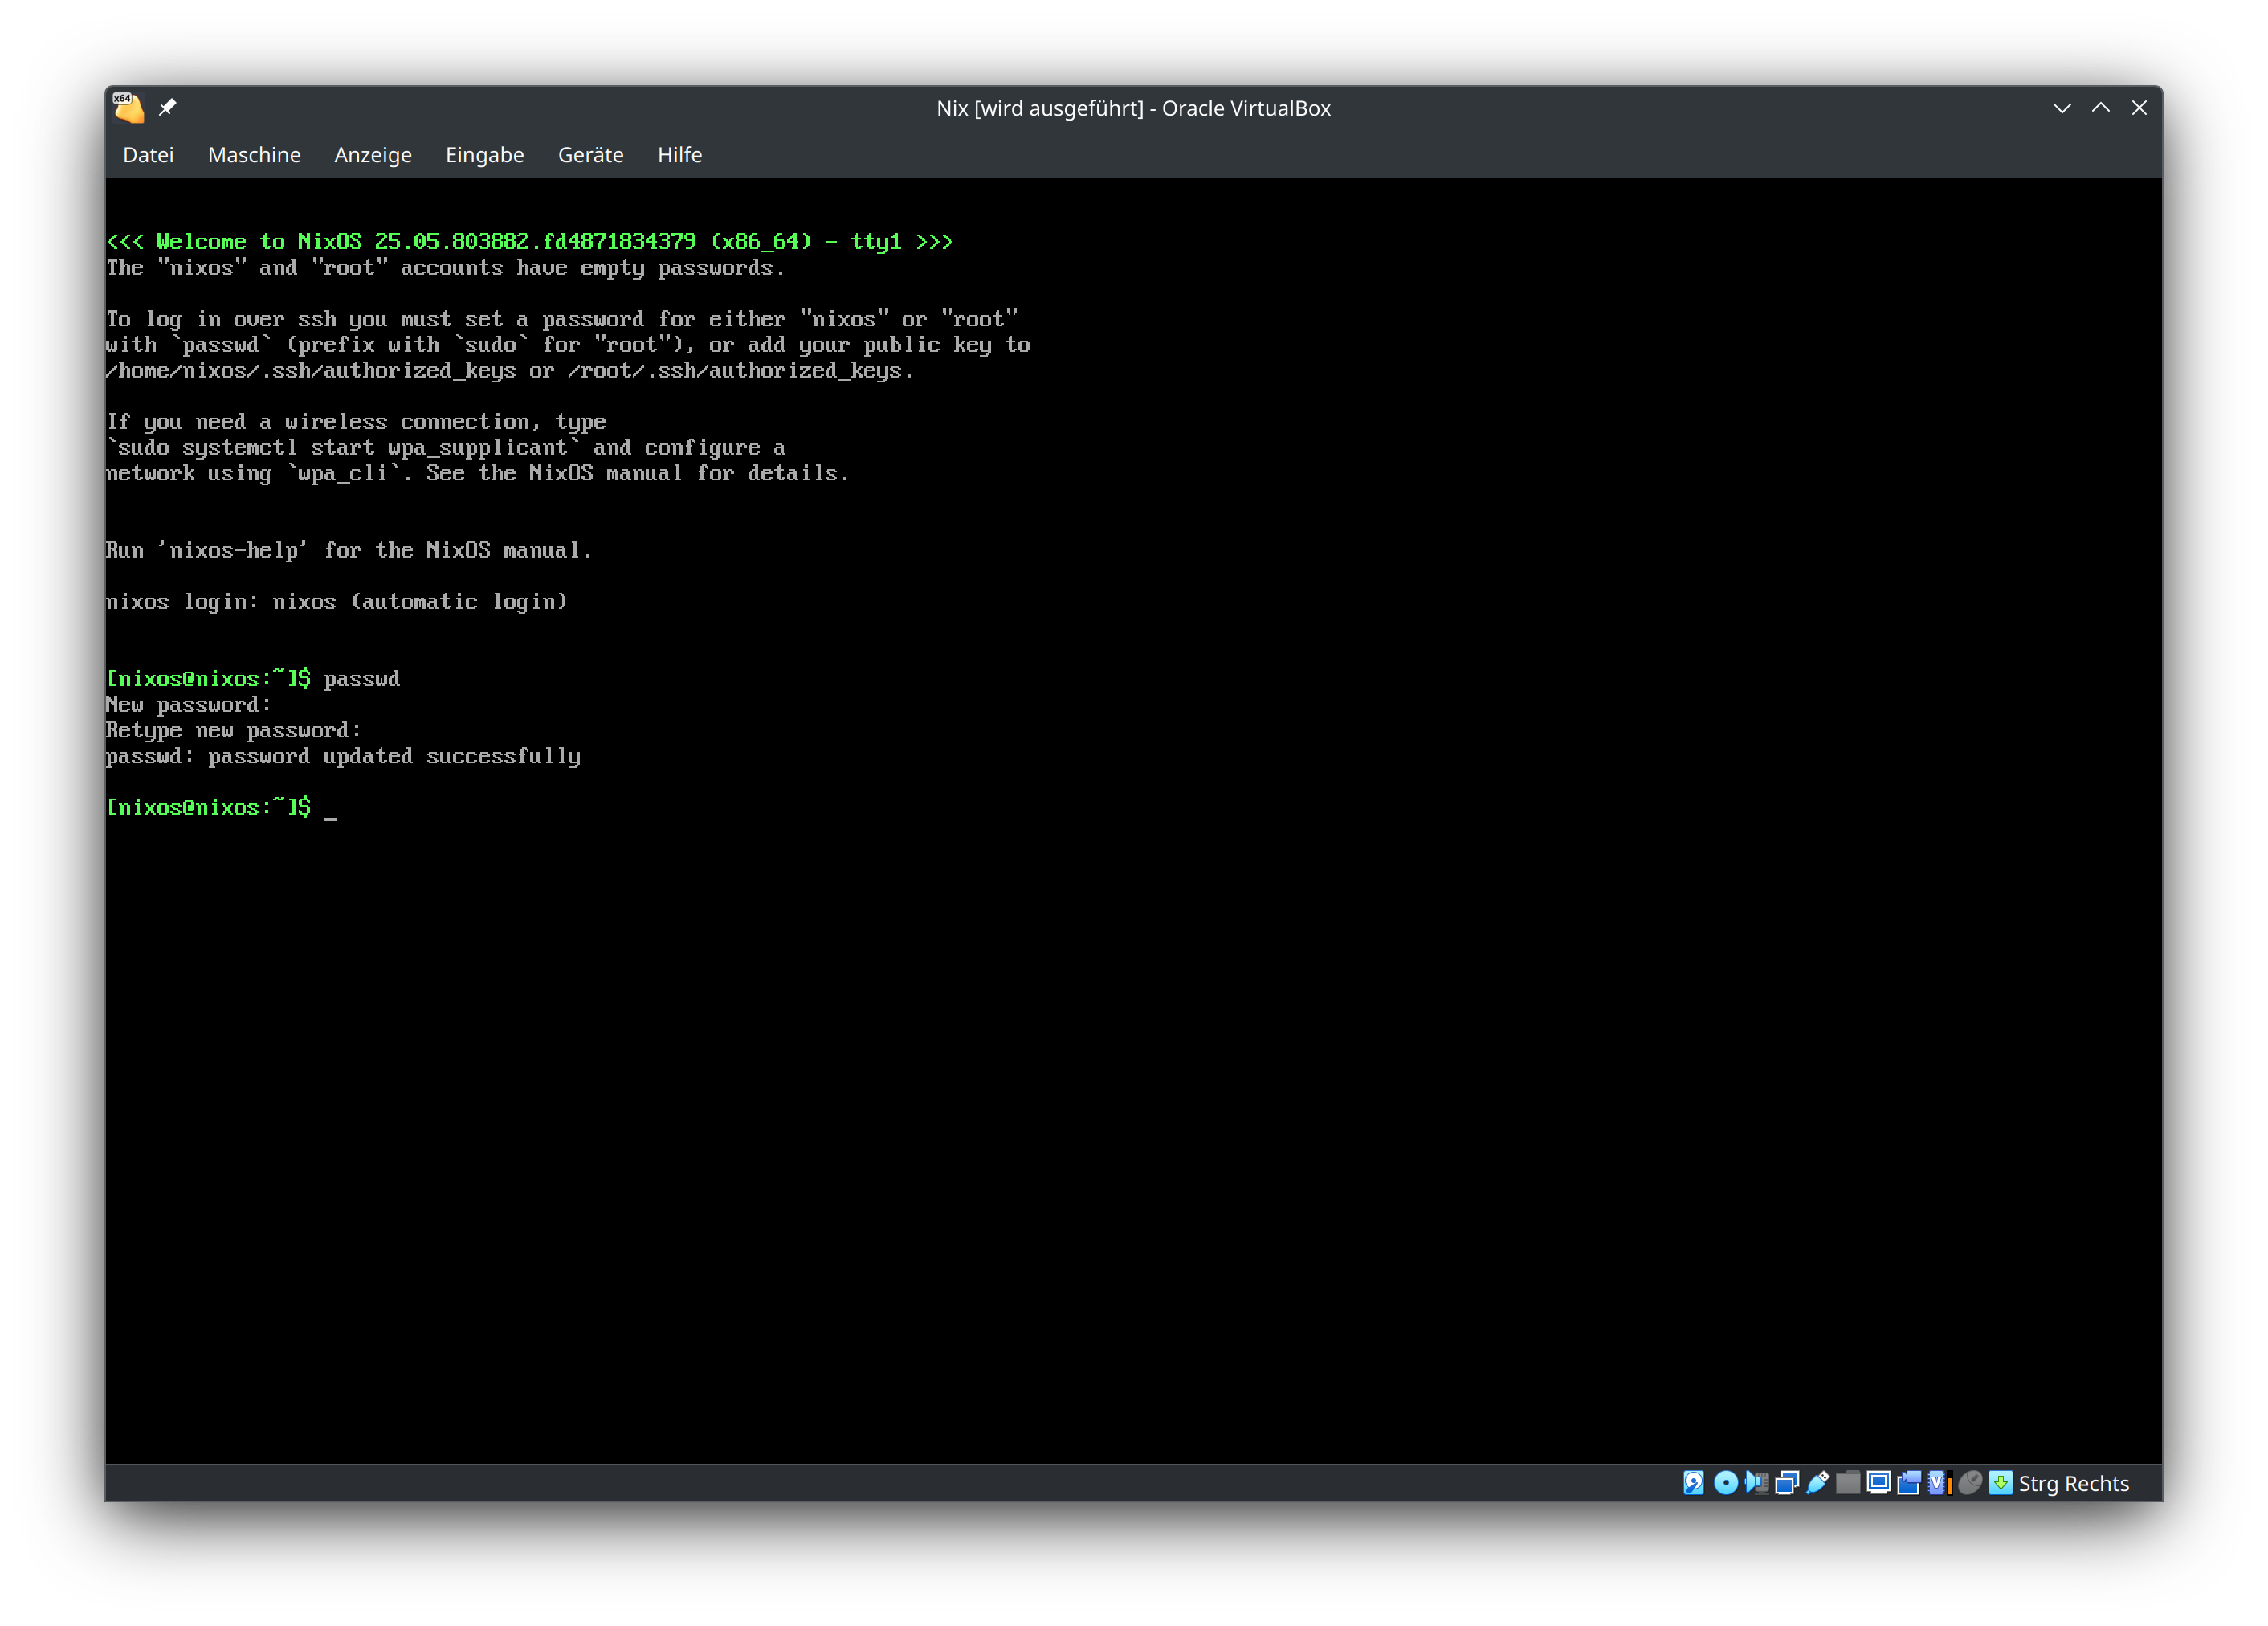2268x1626 pixels.
Task: Click the mouse integration status icon
Action: [1971, 1483]
